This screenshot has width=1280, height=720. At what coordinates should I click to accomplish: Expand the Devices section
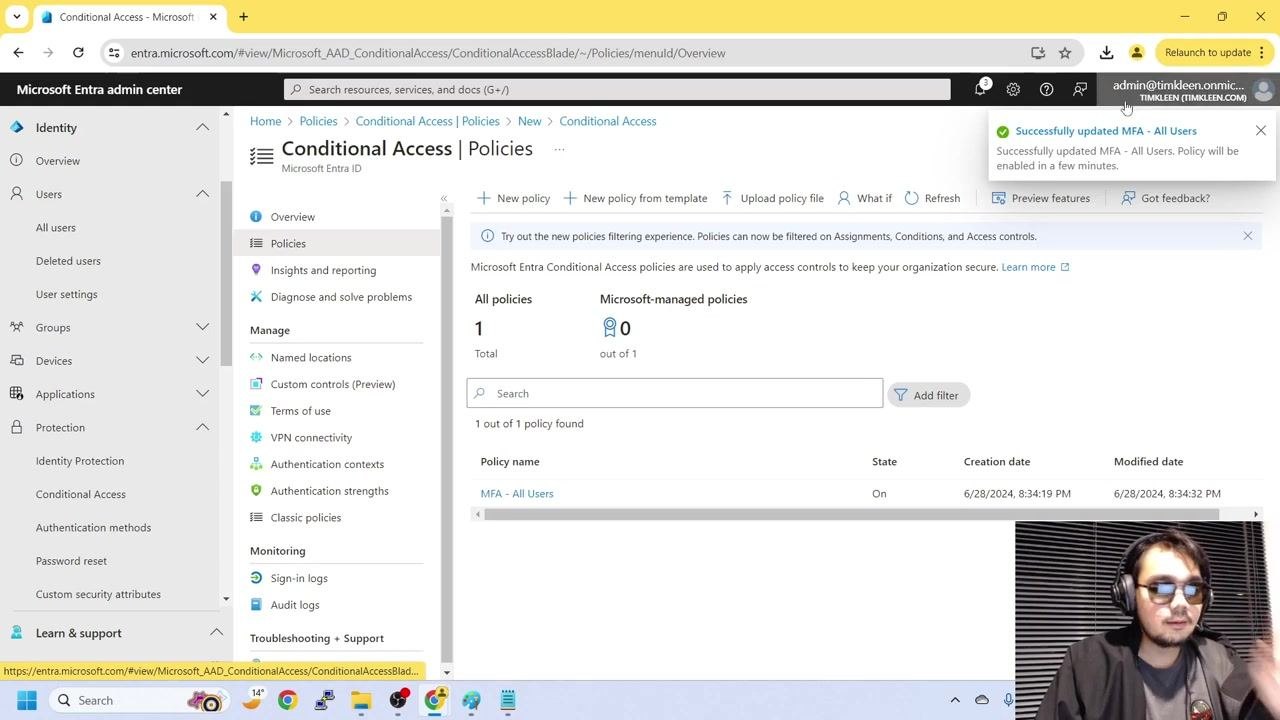[202, 361]
